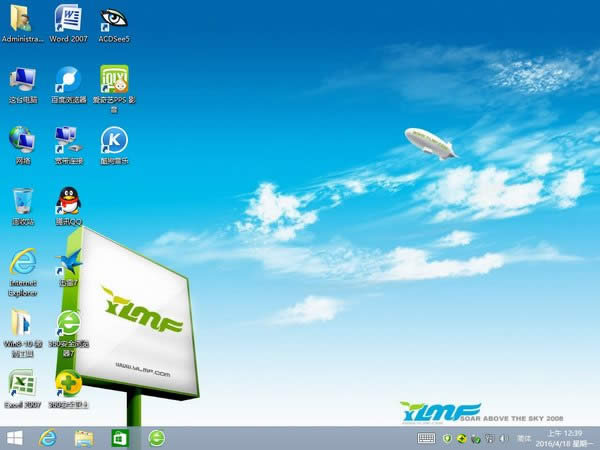Open the volume control in system tray
600x450 pixels.
click(502, 438)
